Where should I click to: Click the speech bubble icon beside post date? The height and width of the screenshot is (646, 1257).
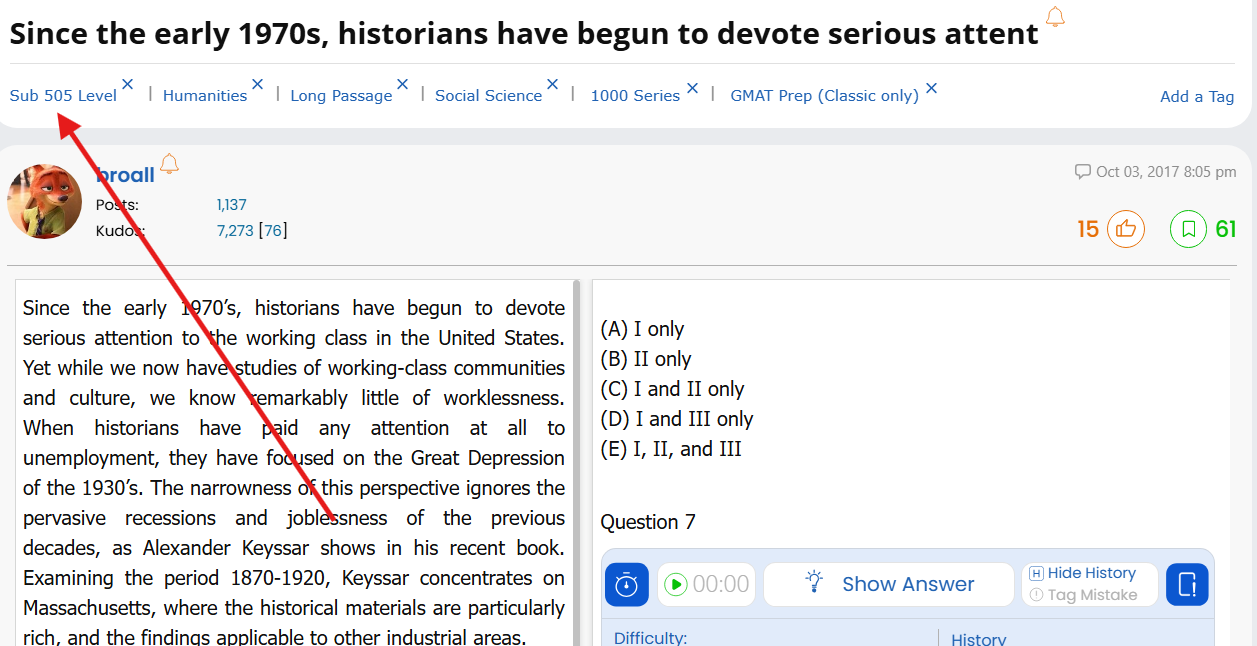point(1082,171)
